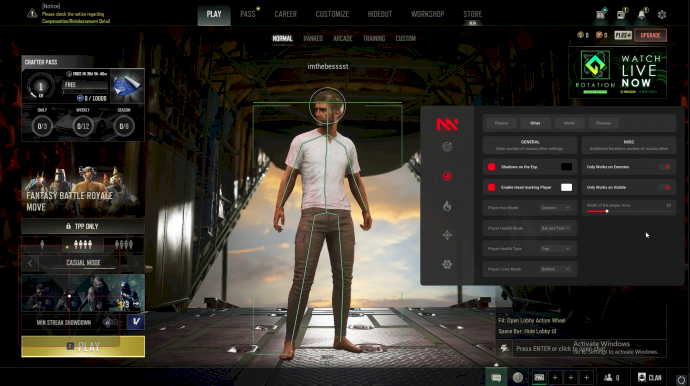Open the CAREER main menu tab

click(286, 14)
